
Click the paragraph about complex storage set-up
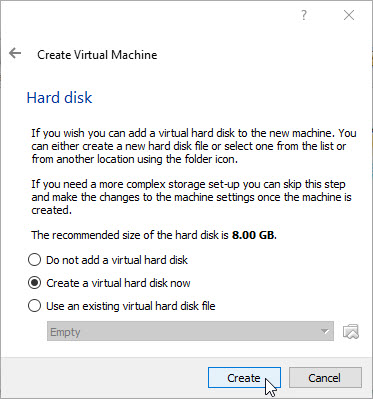(x=191, y=197)
